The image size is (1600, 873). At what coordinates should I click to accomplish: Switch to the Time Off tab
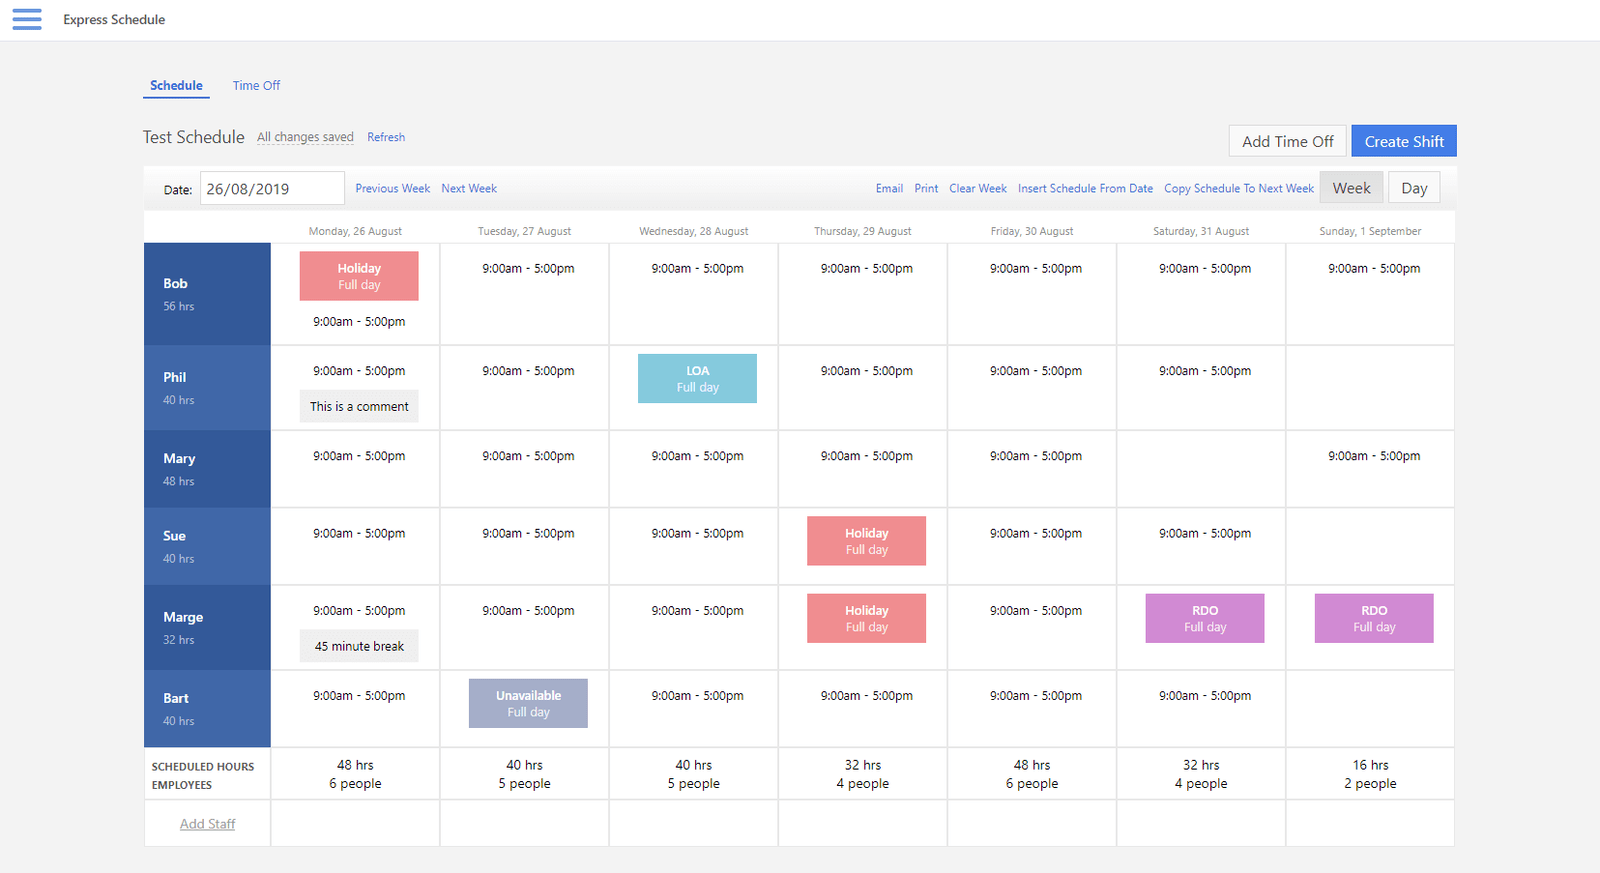click(256, 86)
